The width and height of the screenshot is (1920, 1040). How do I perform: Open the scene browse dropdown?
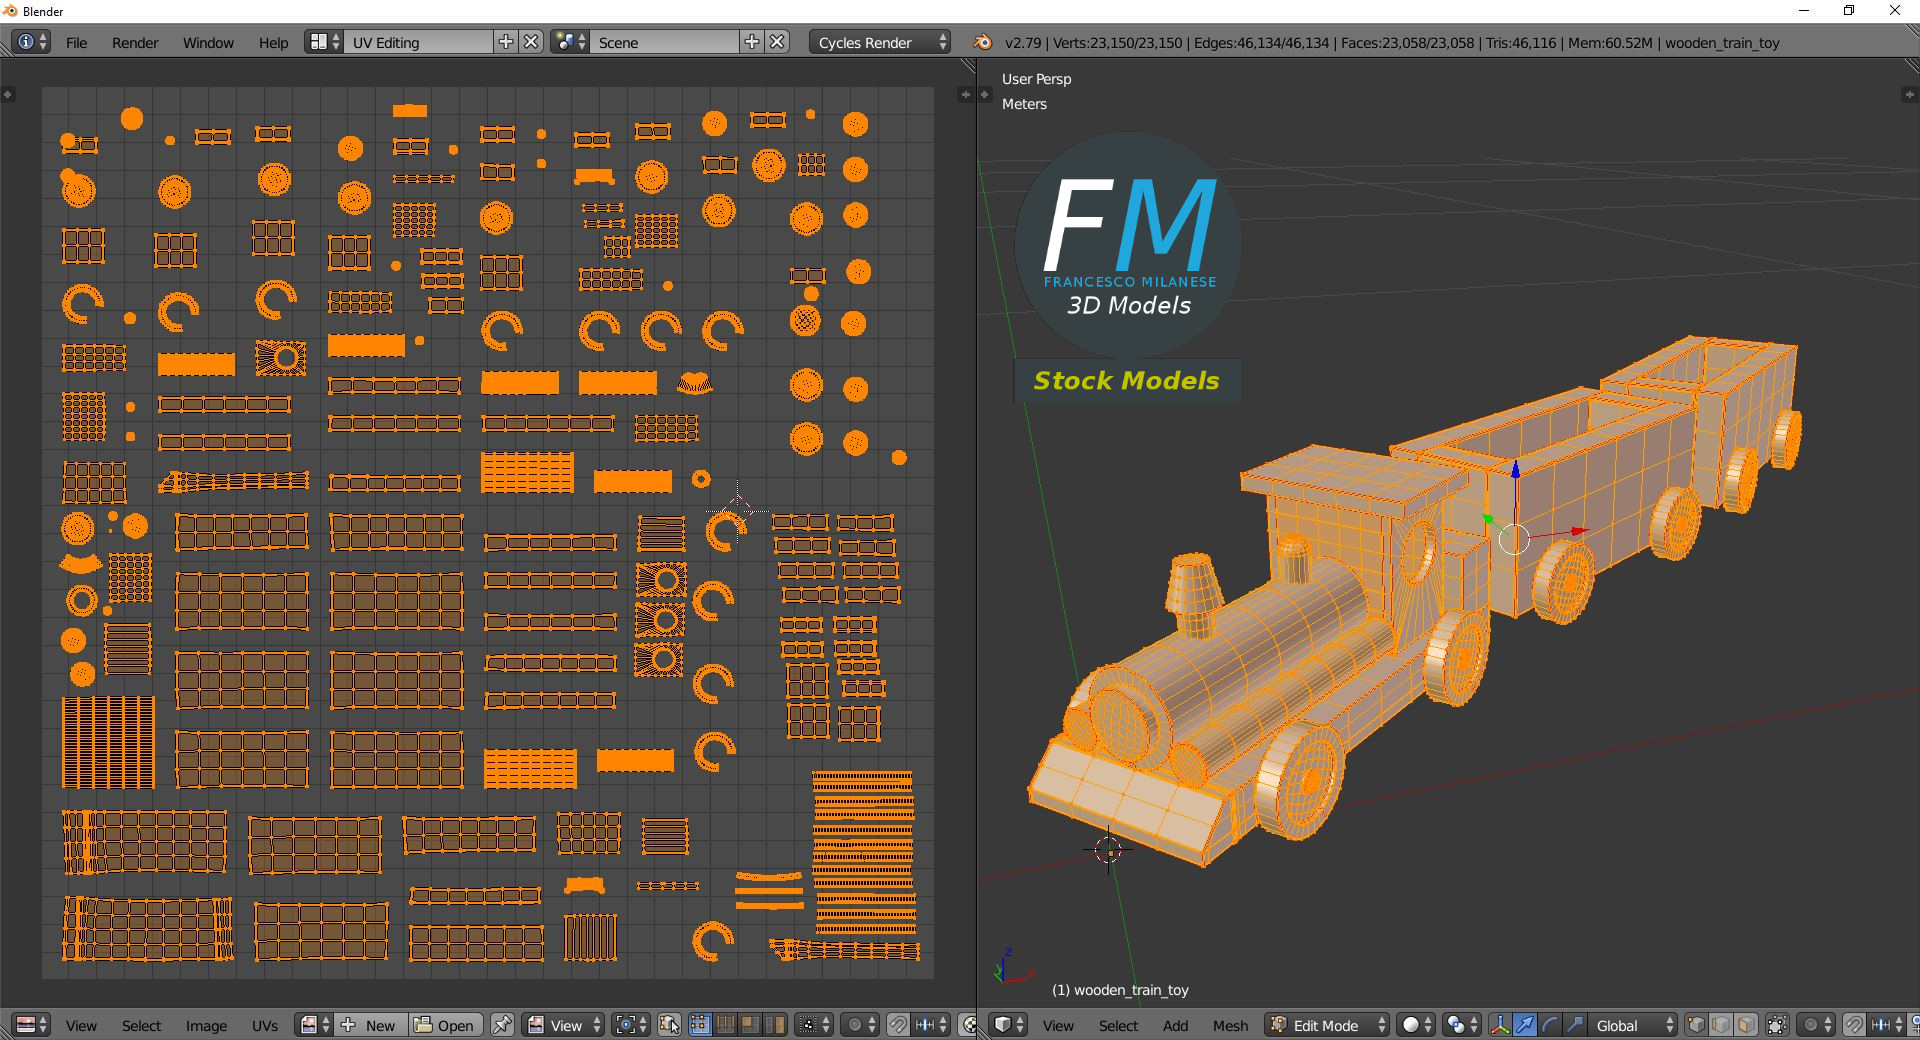pyautogui.click(x=570, y=42)
